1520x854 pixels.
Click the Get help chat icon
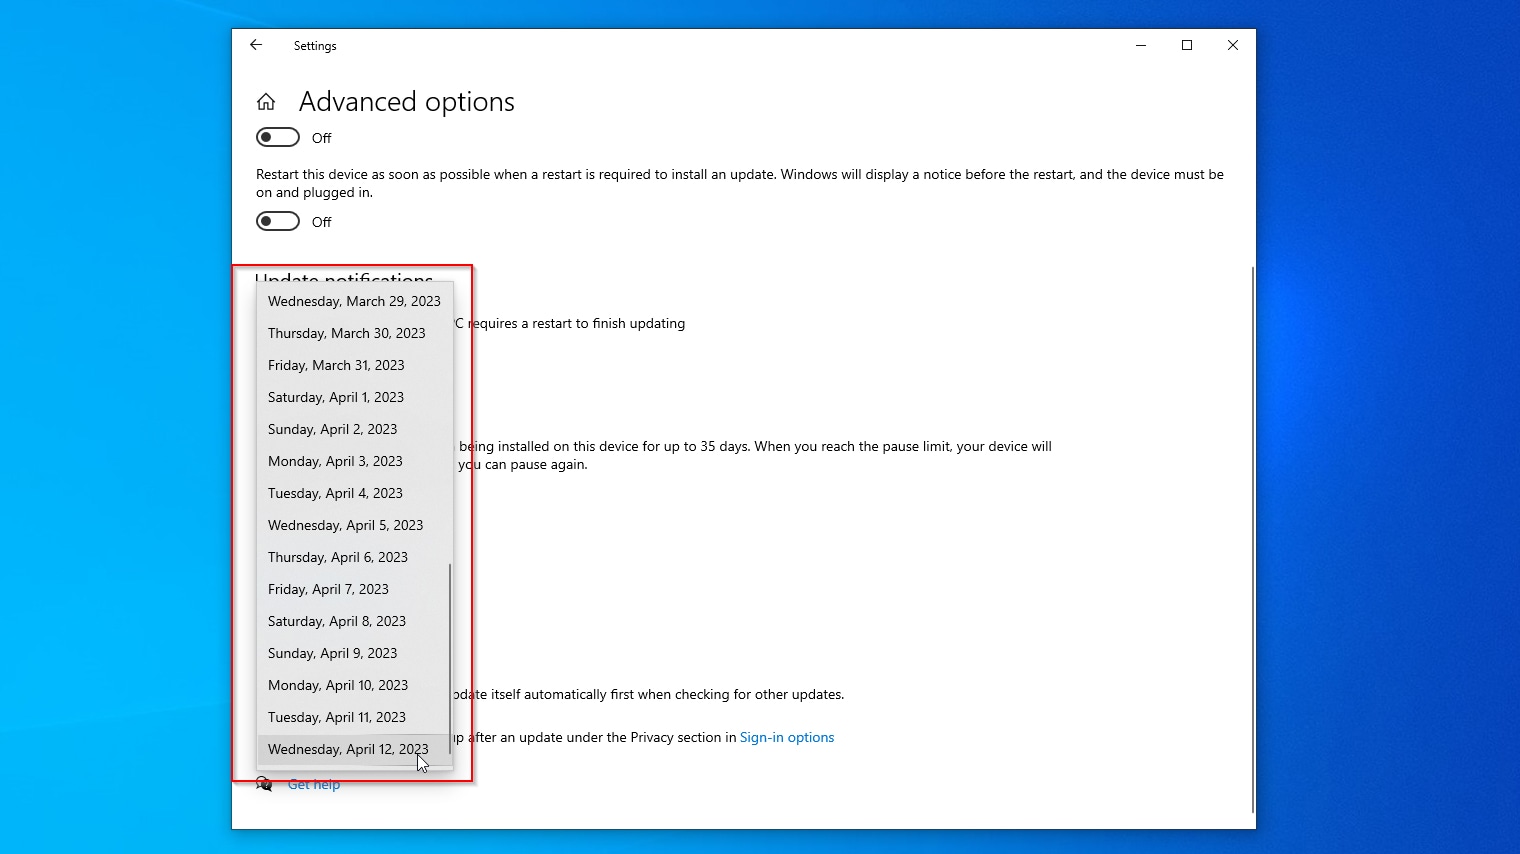click(x=264, y=784)
